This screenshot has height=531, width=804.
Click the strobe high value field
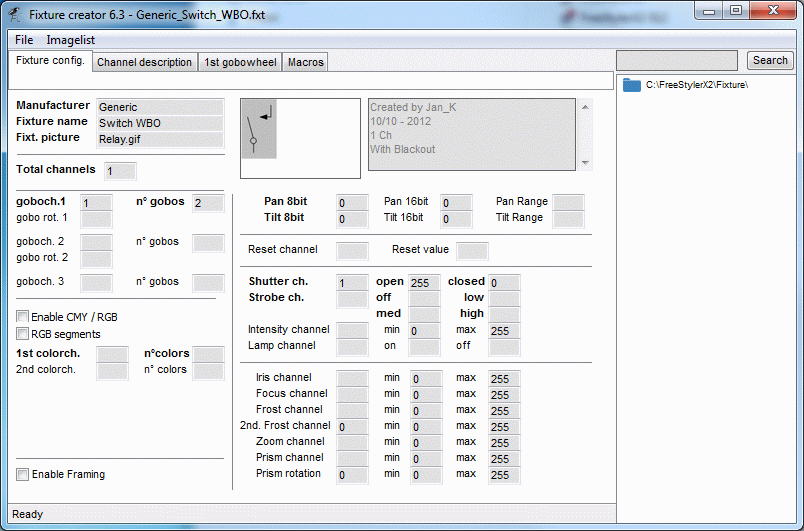[x=505, y=315]
